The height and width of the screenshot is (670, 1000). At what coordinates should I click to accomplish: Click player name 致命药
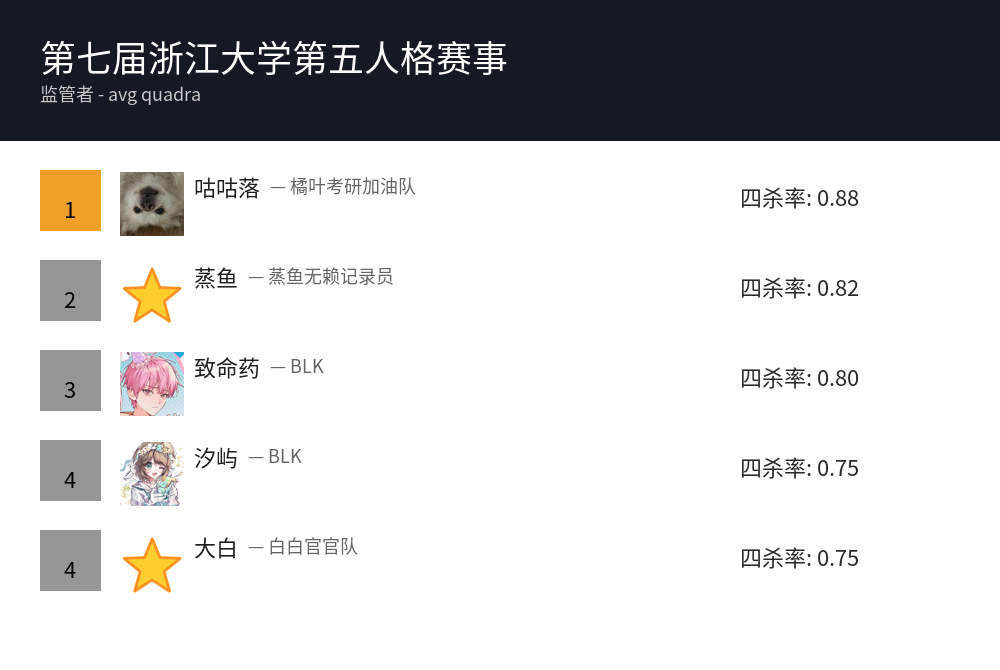tap(227, 368)
